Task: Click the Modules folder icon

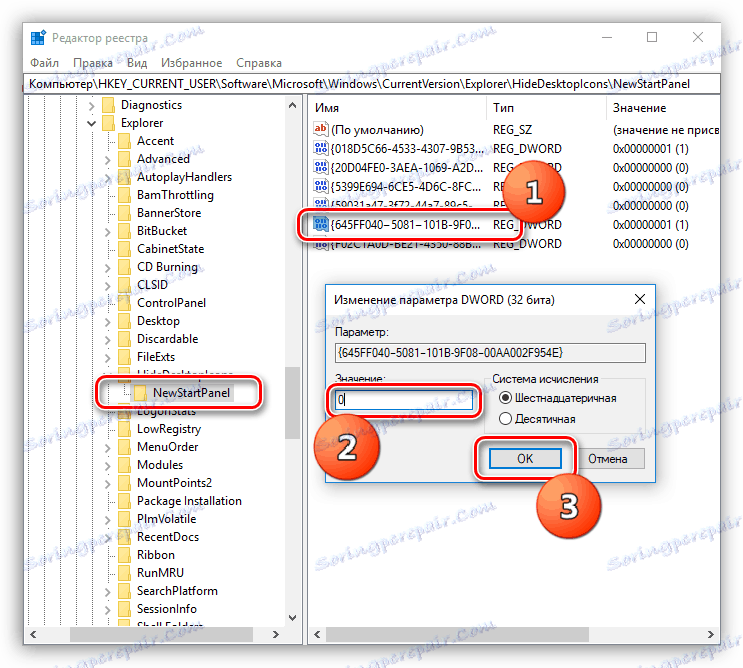Action: pyautogui.click(x=125, y=465)
